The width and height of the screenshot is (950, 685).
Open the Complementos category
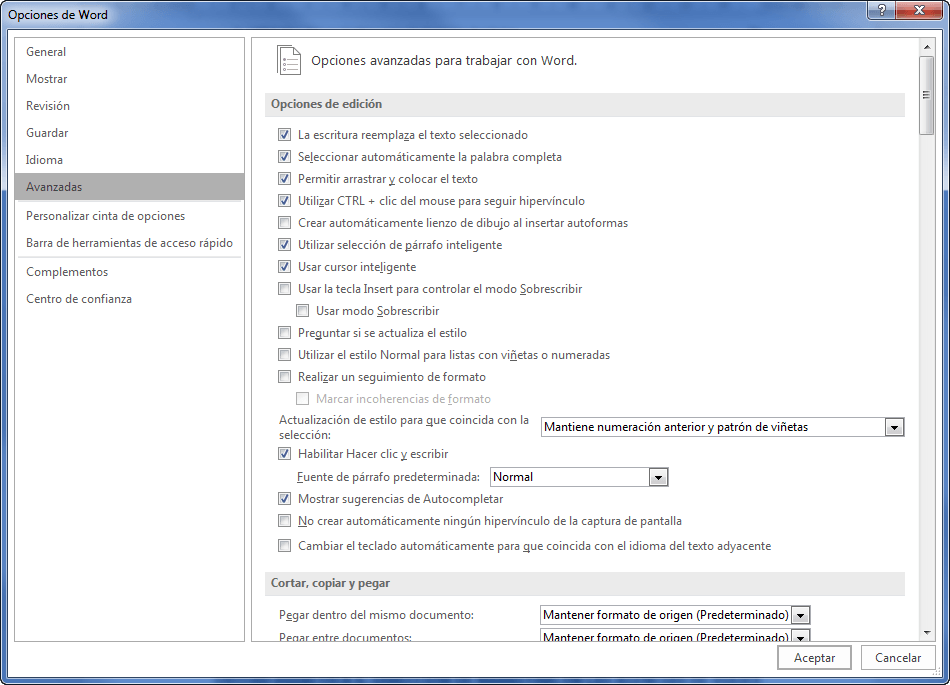coord(67,272)
